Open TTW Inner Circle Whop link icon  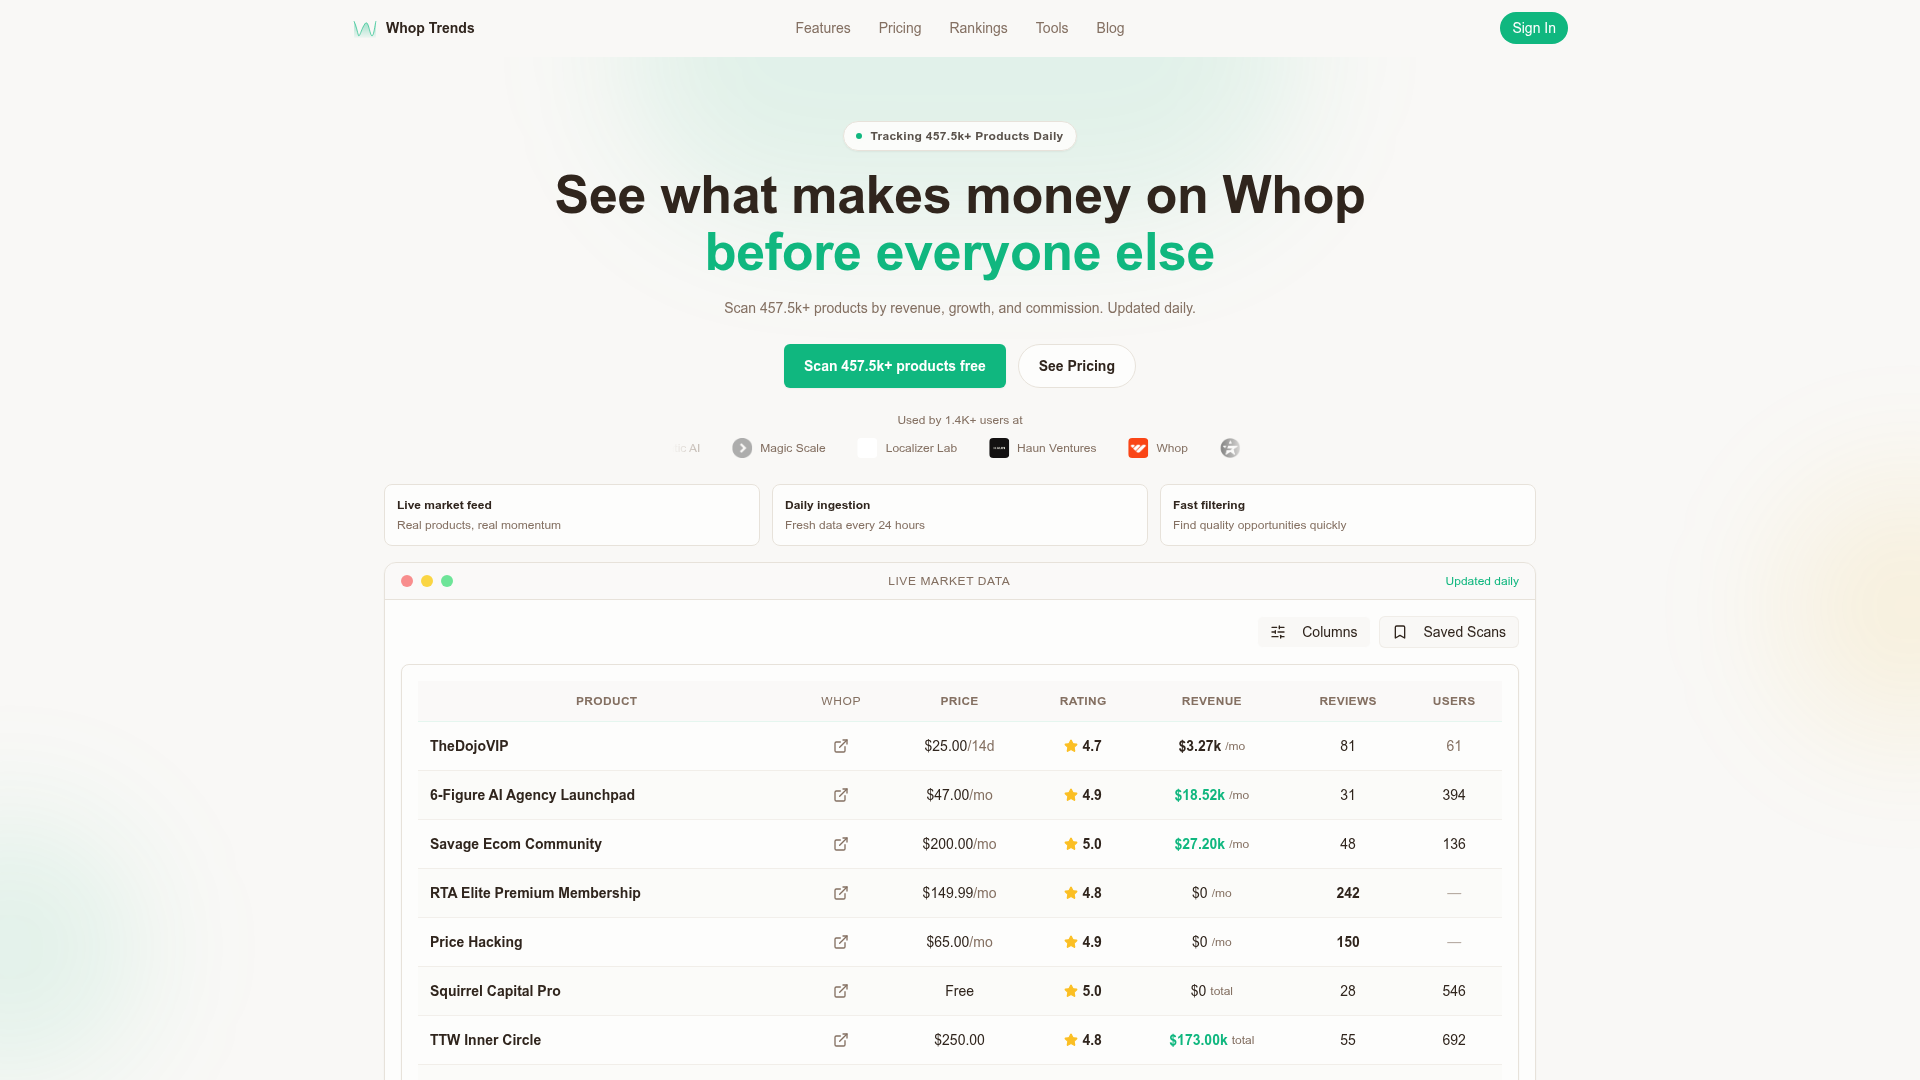point(841,1040)
